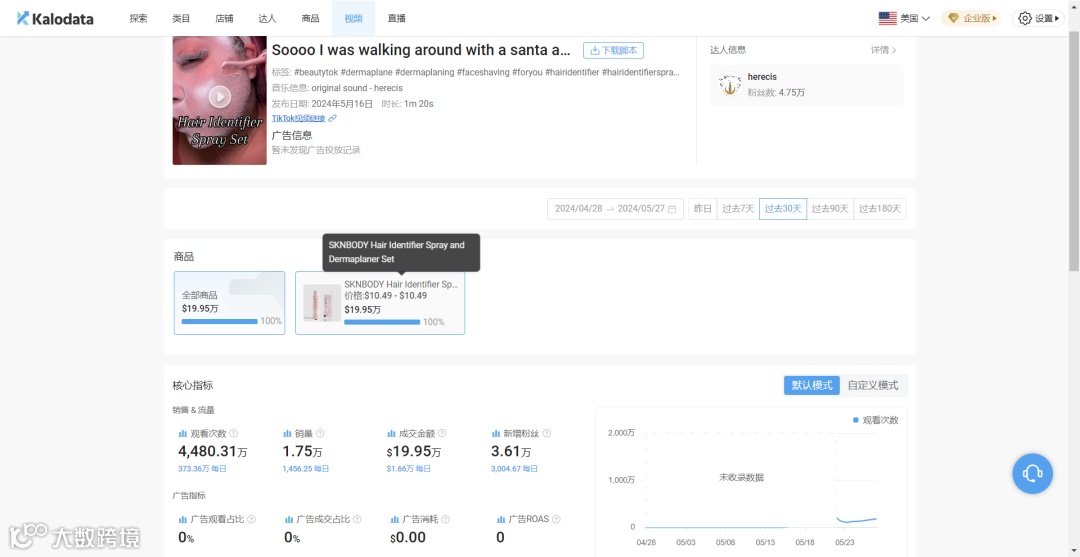Expand 设置 menu
1080x557 pixels.
coord(1039,19)
